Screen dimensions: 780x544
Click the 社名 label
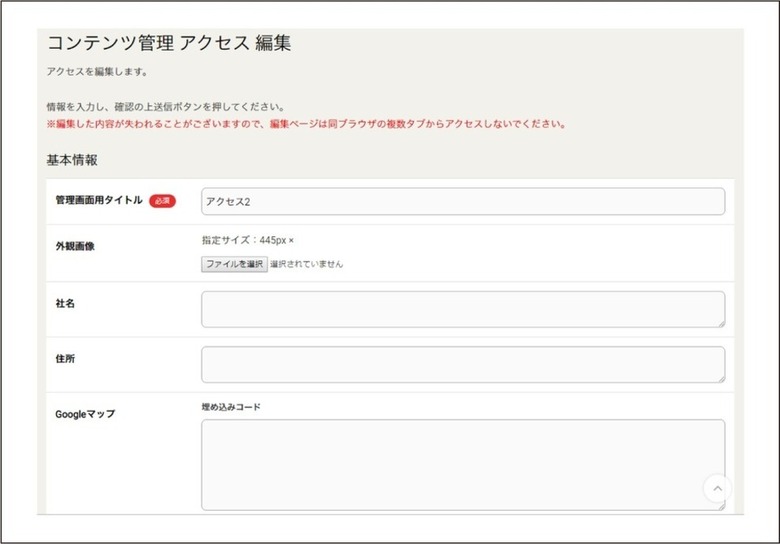(65, 303)
